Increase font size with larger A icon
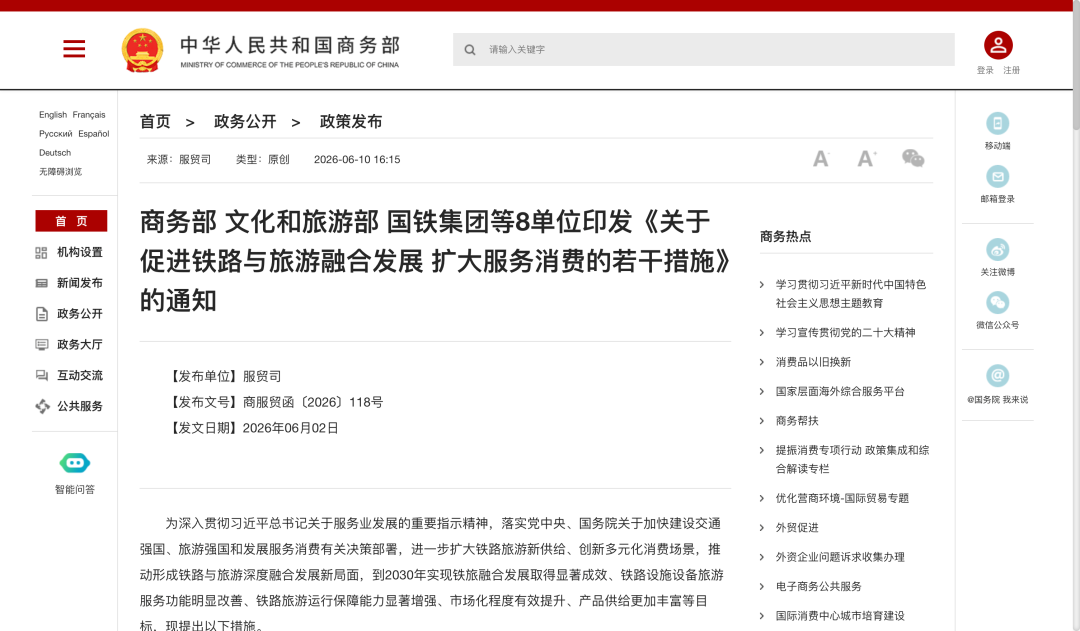Screen dimensions: 1080x631 tap(866, 159)
